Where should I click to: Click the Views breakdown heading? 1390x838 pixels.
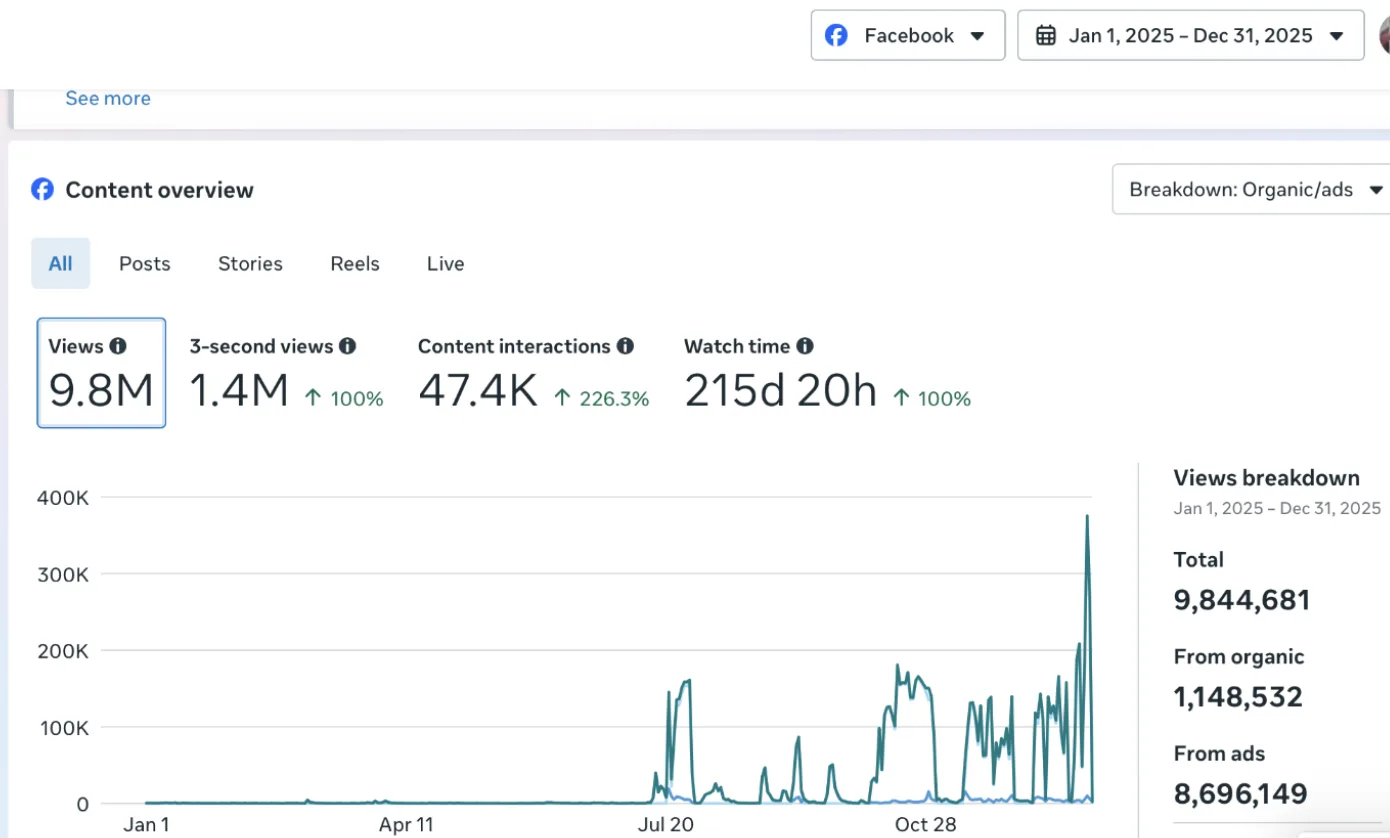pos(1266,478)
